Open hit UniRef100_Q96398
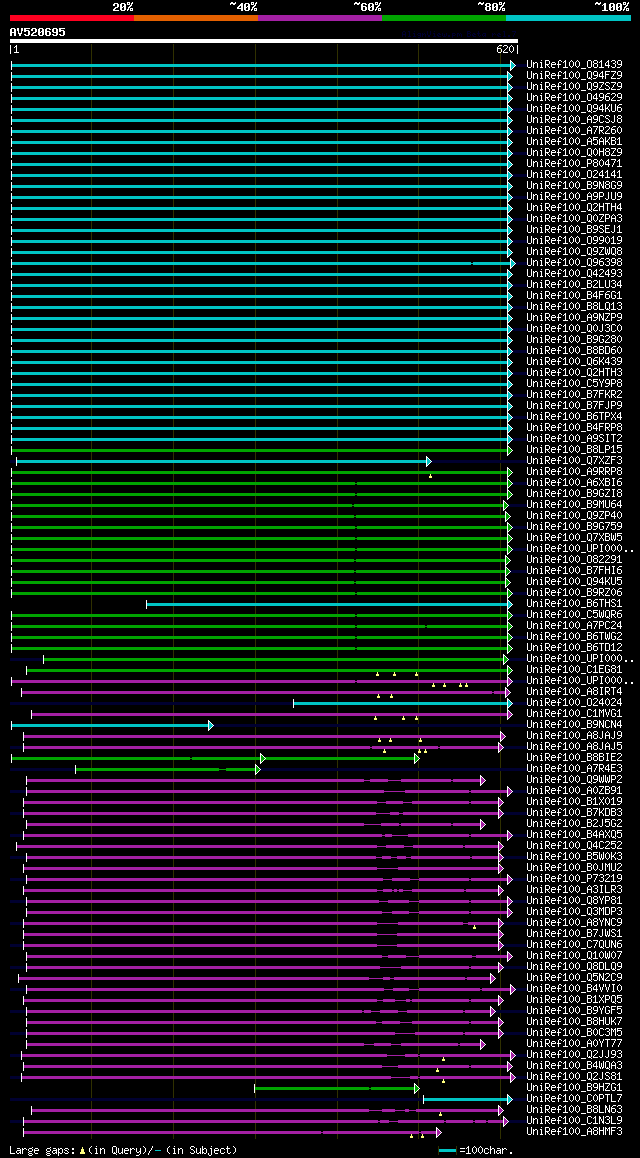The width and height of the screenshot is (640, 1158). 574,263
